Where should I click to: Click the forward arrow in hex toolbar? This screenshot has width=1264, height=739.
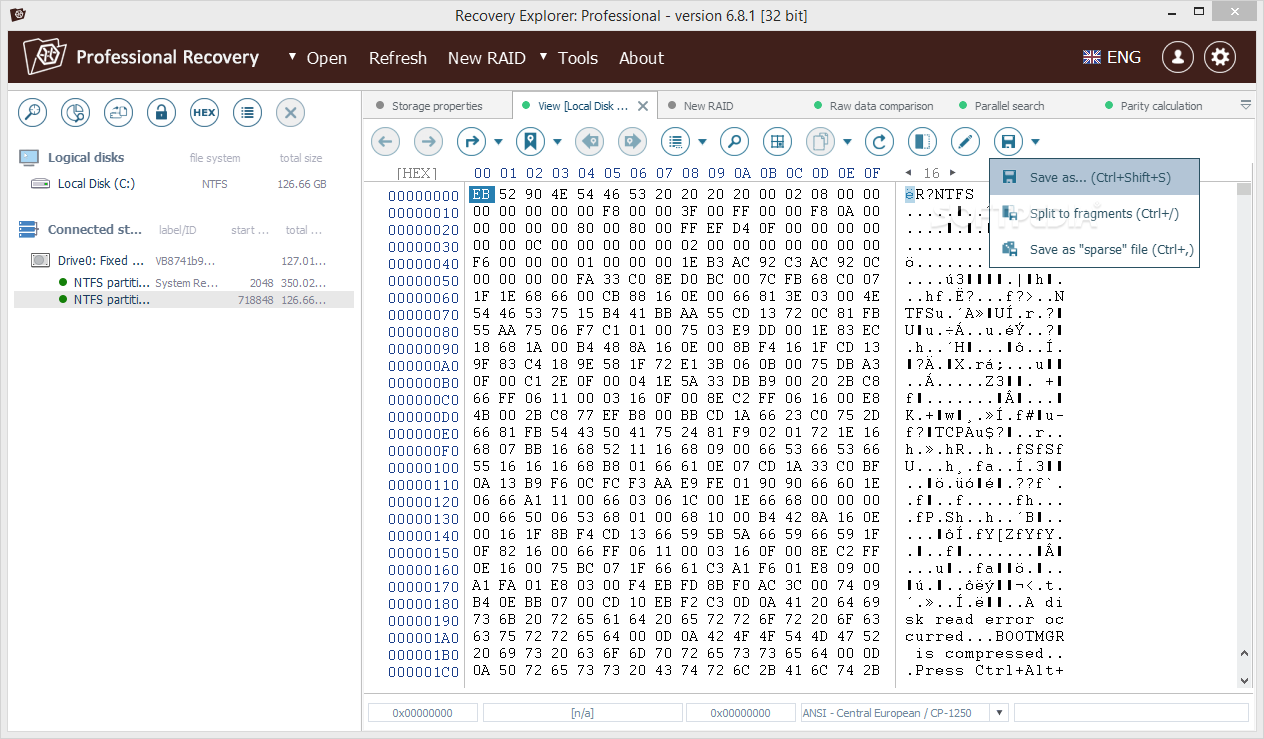click(428, 142)
